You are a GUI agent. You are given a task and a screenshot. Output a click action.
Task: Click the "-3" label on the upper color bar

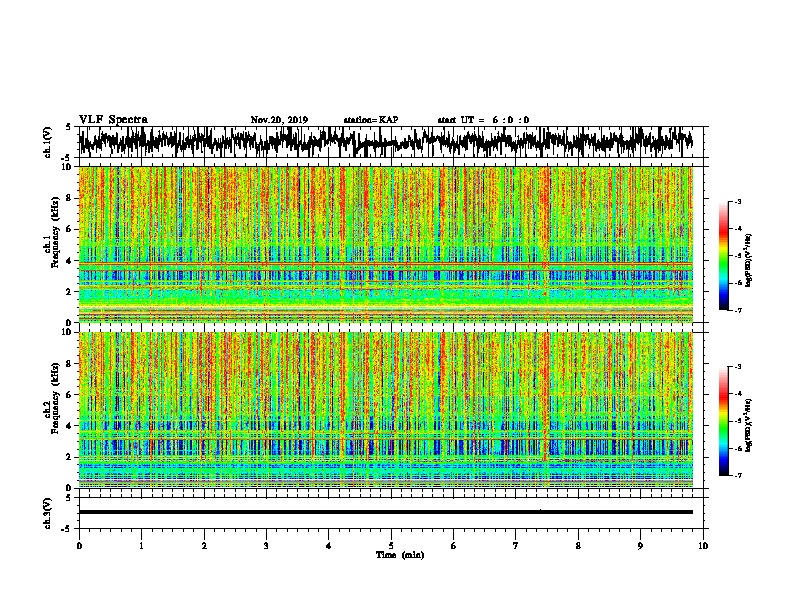tap(738, 201)
